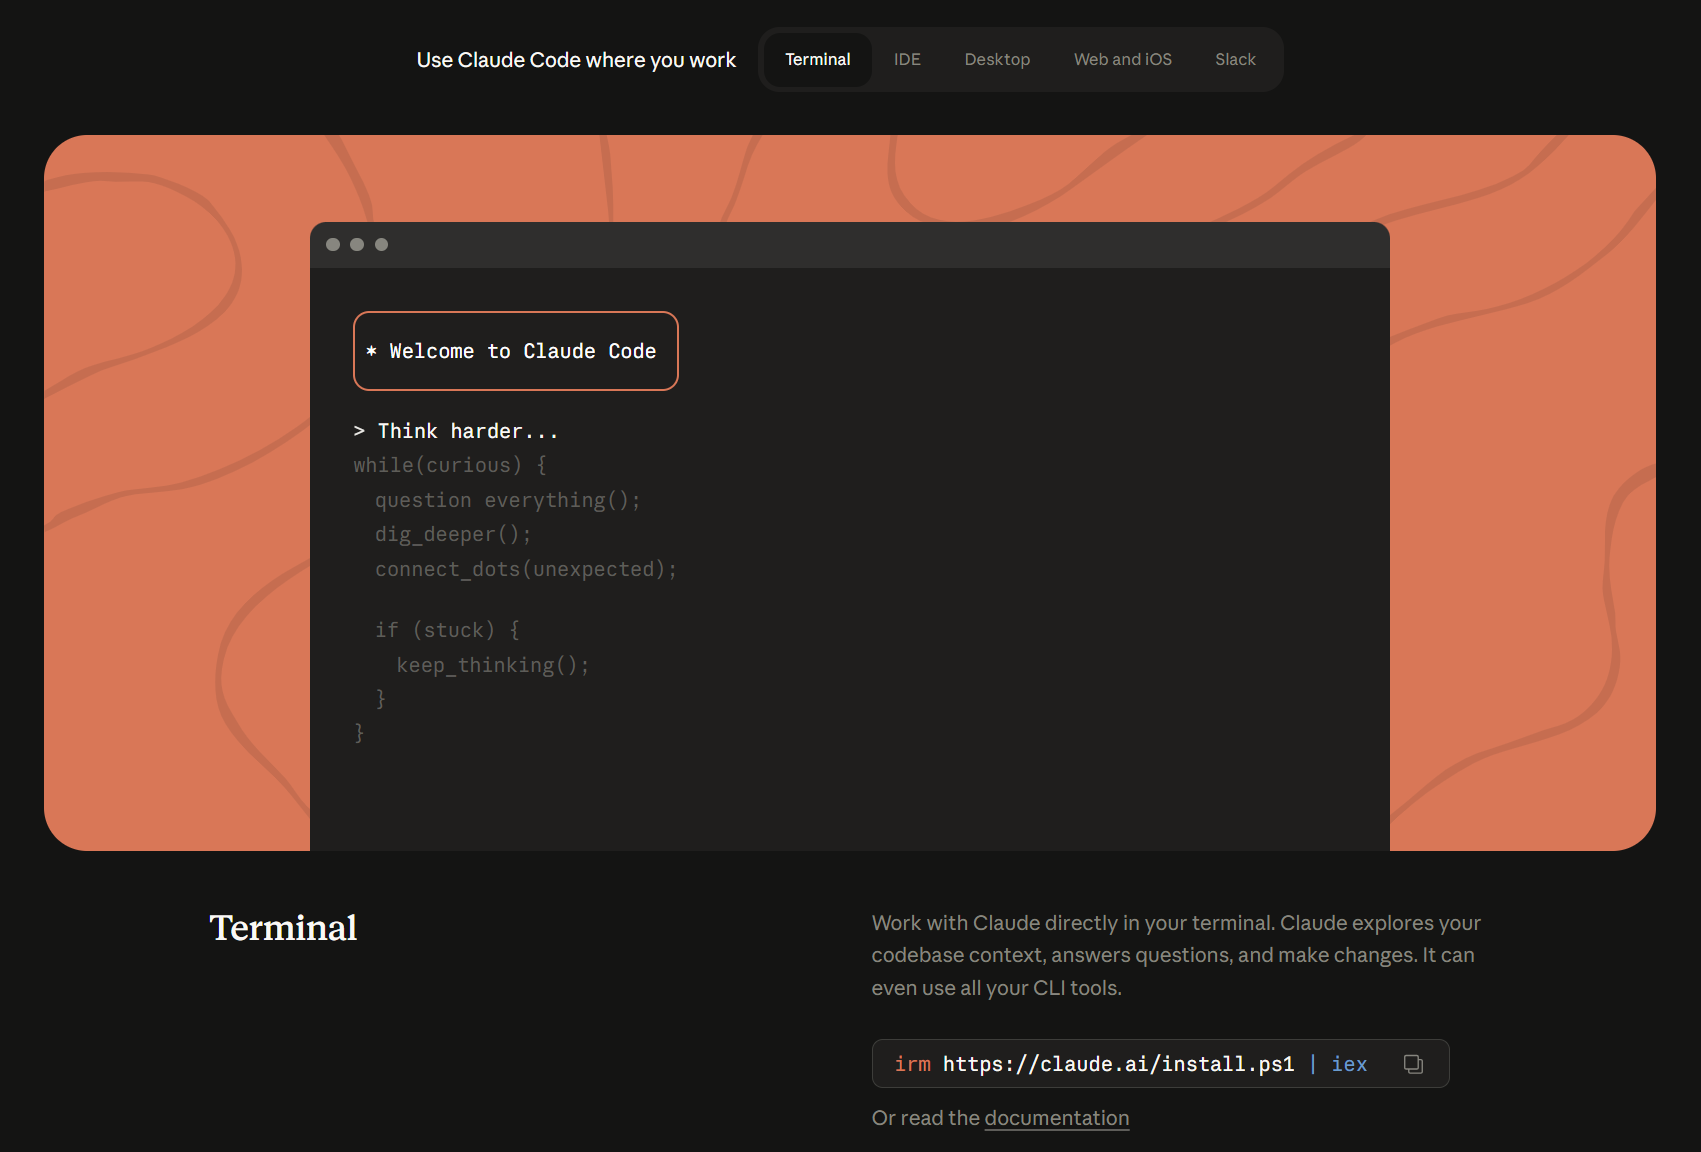Click the 'irm' keyword in install command
This screenshot has width=1701, height=1152.
(x=912, y=1064)
